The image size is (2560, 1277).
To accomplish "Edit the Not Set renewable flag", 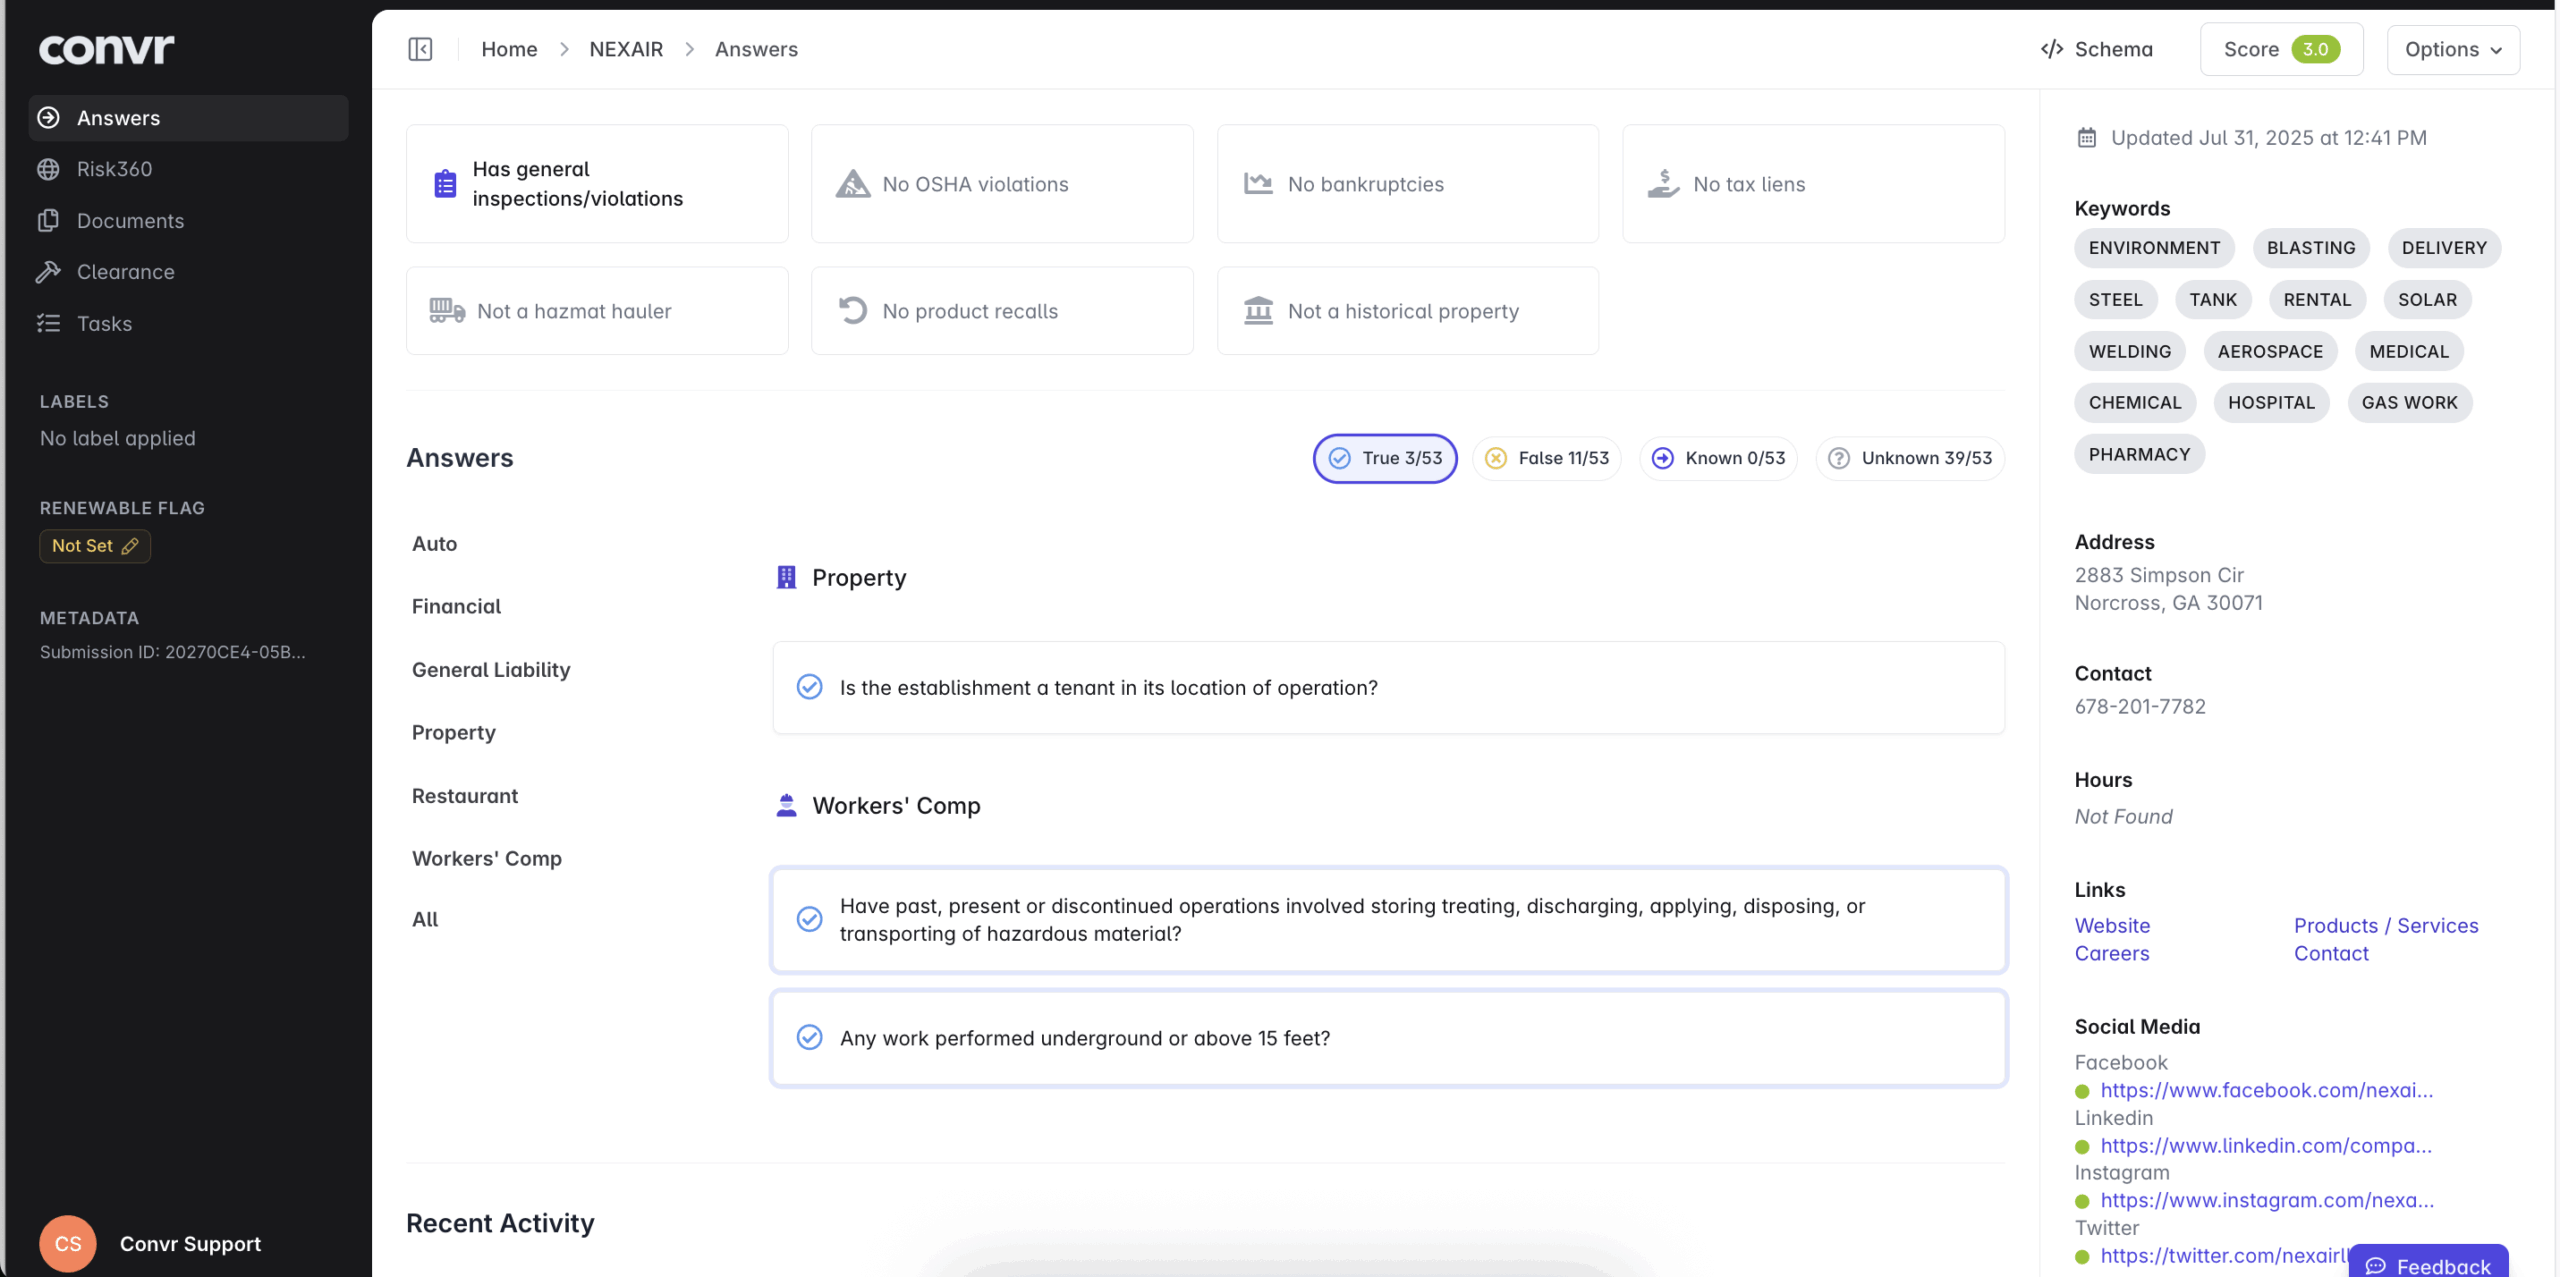I will click(x=95, y=546).
